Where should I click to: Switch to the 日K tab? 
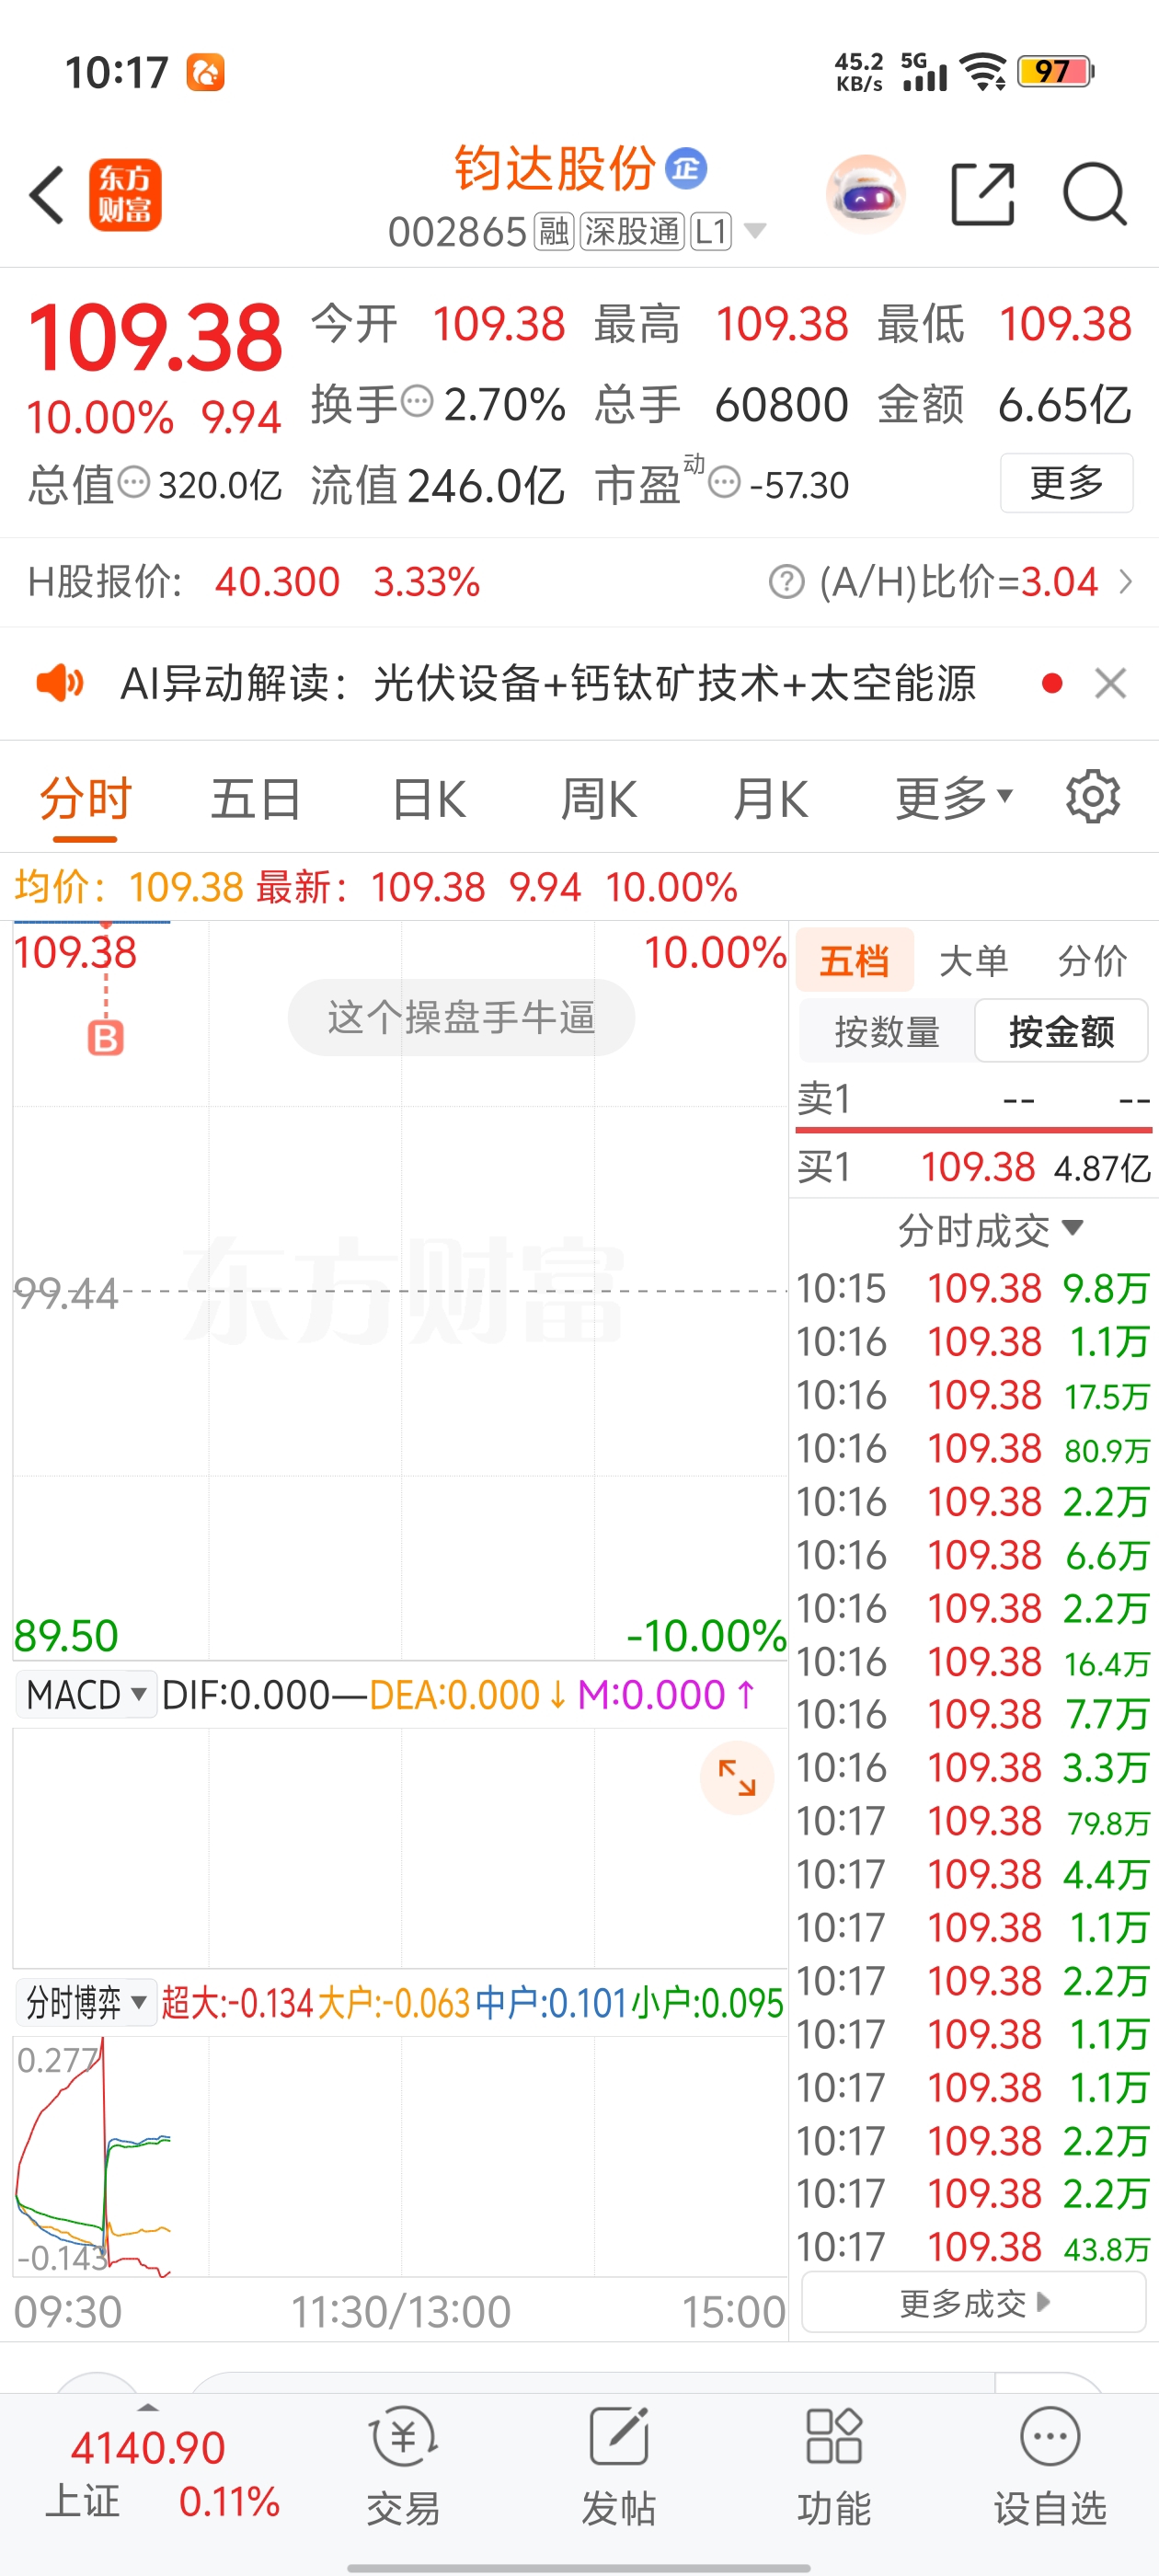pyautogui.click(x=428, y=799)
